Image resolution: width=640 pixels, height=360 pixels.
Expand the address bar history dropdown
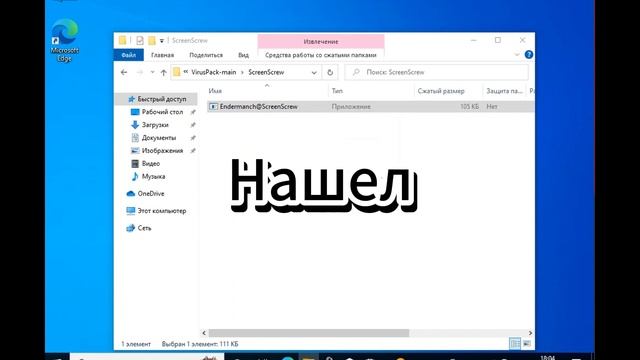314,72
